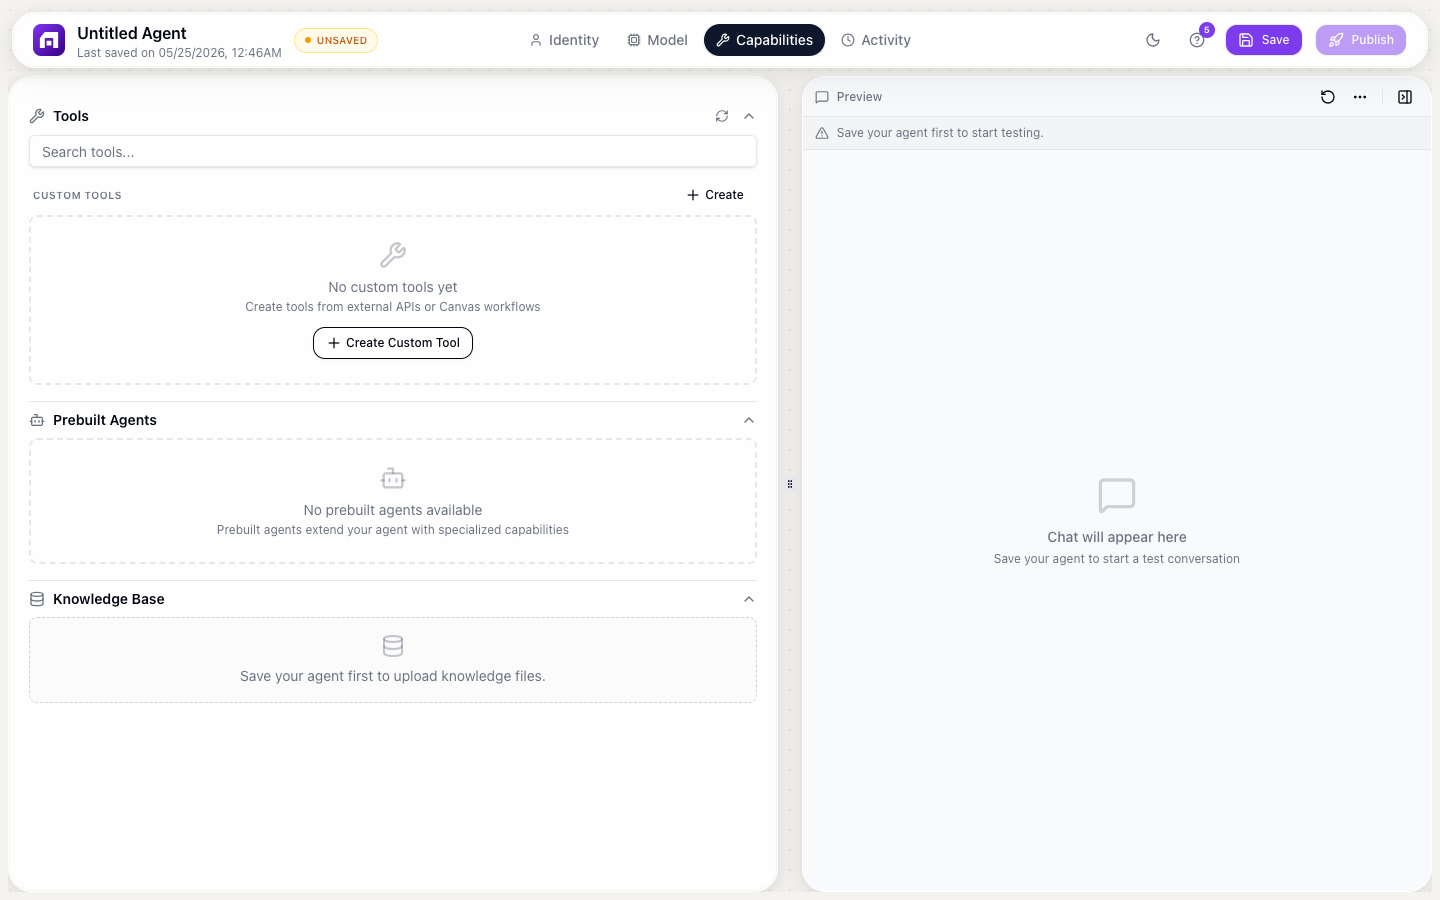The height and width of the screenshot is (900, 1440).
Task: Collapse the Prebuilt Agents section
Action: pyautogui.click(x=749, y=420)
